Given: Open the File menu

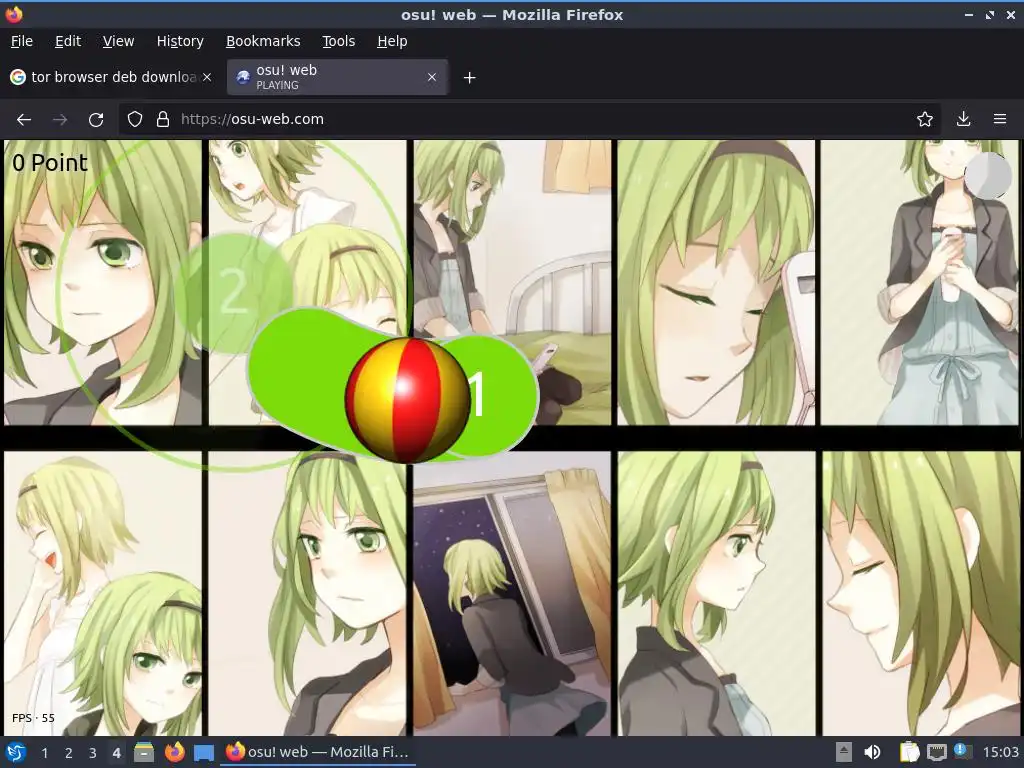Looking at the screenshot, I should (22, 41).
